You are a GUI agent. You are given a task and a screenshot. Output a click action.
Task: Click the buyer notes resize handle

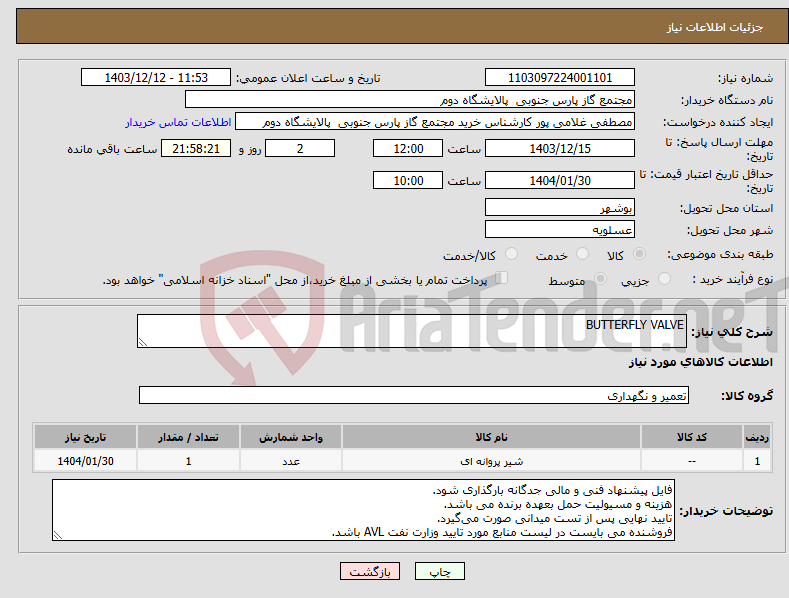point(58,536)
